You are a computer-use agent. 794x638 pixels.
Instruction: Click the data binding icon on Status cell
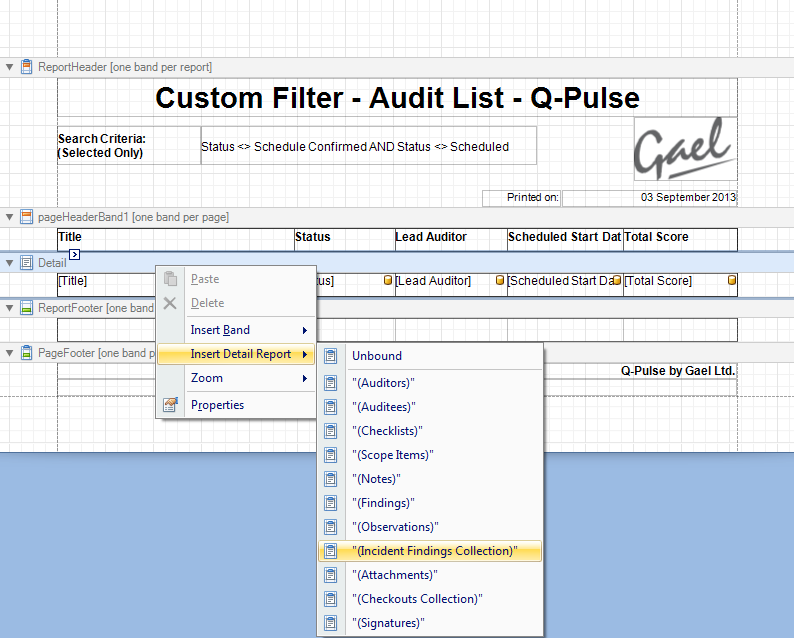pyautogui.click(x=388, y=280)
